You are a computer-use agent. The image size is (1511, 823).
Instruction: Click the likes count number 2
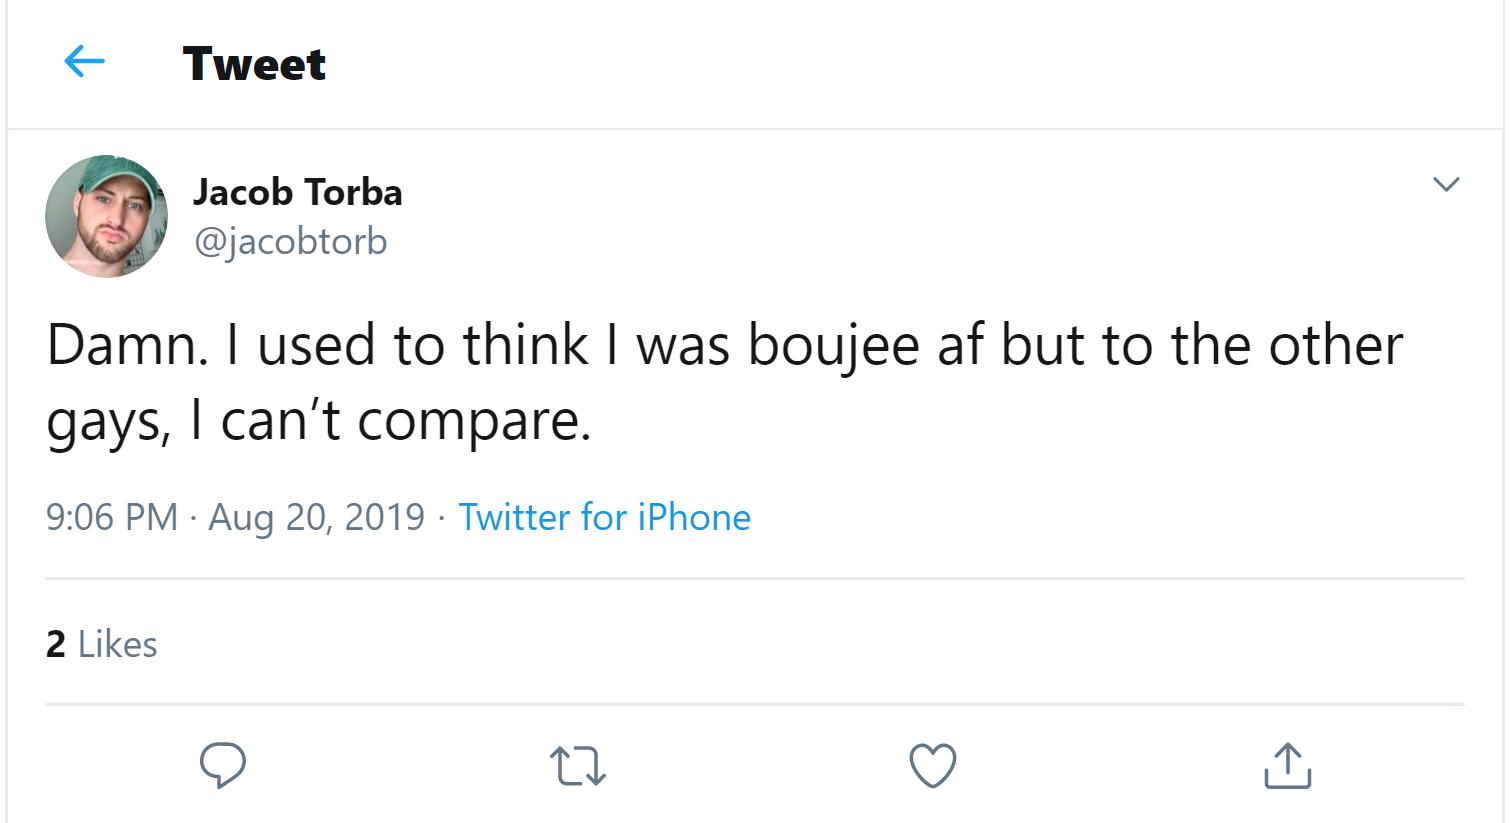point(56,644)
